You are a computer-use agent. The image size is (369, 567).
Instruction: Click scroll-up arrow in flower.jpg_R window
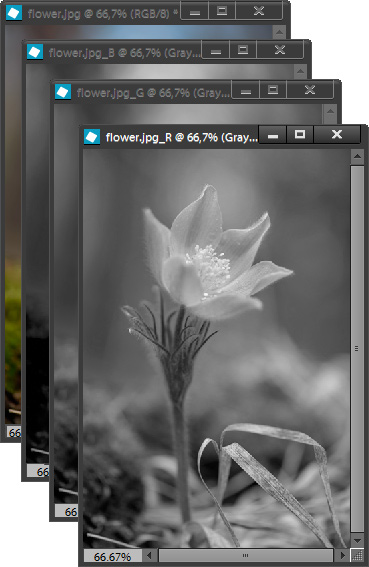coord(357,157)
